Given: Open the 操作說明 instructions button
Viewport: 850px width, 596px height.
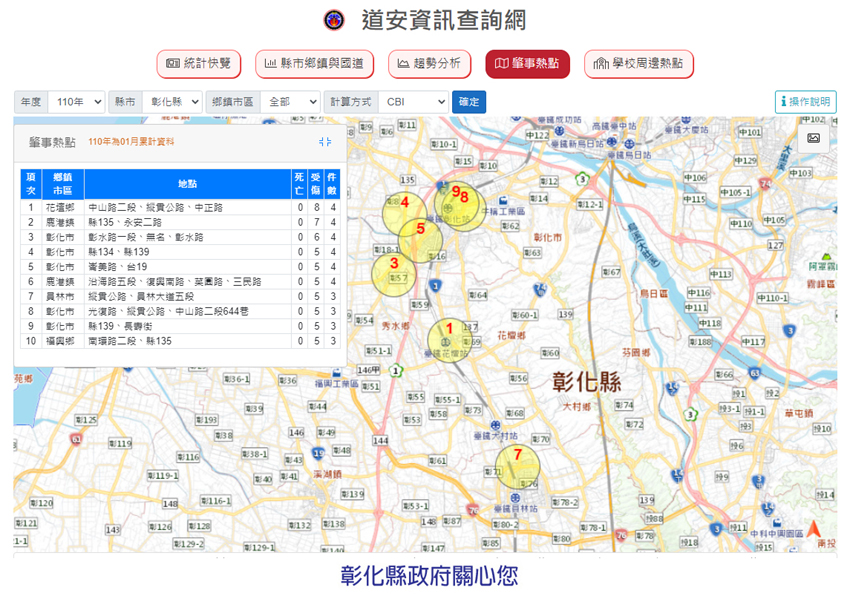Looking at the screenshot, I should pos(805,102).
